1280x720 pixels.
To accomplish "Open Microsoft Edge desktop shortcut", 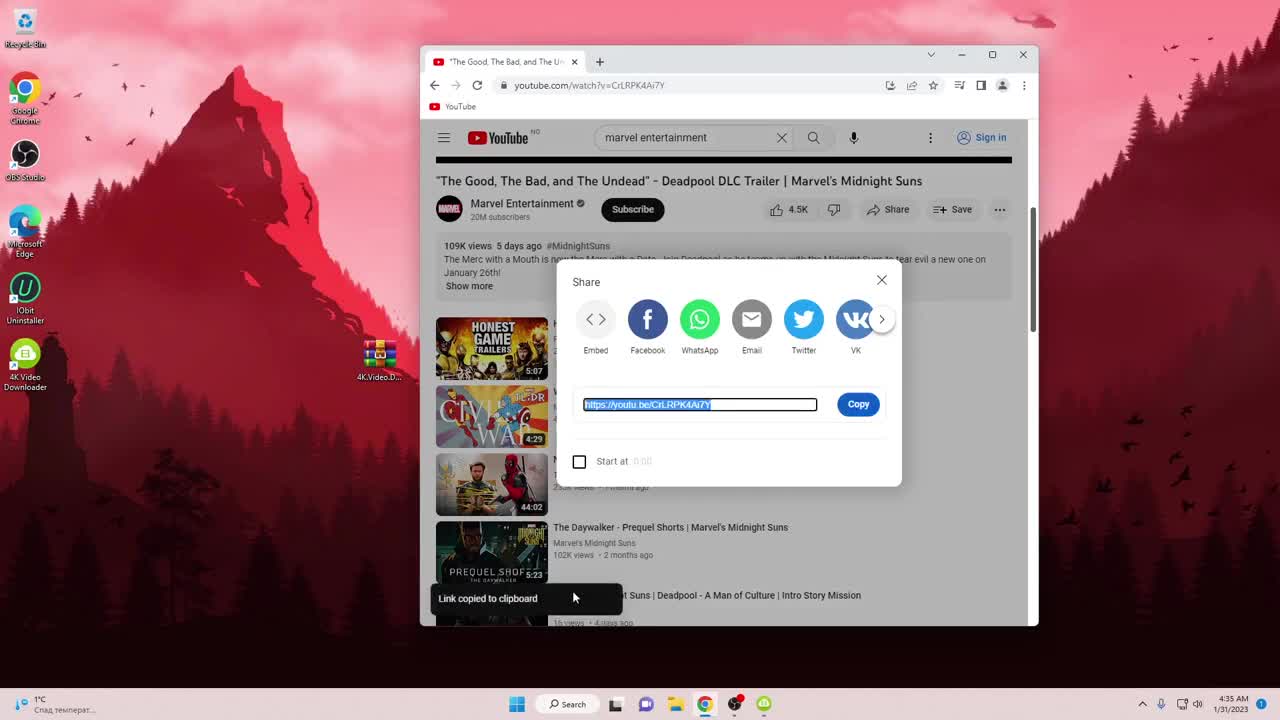I will [25, 232].
